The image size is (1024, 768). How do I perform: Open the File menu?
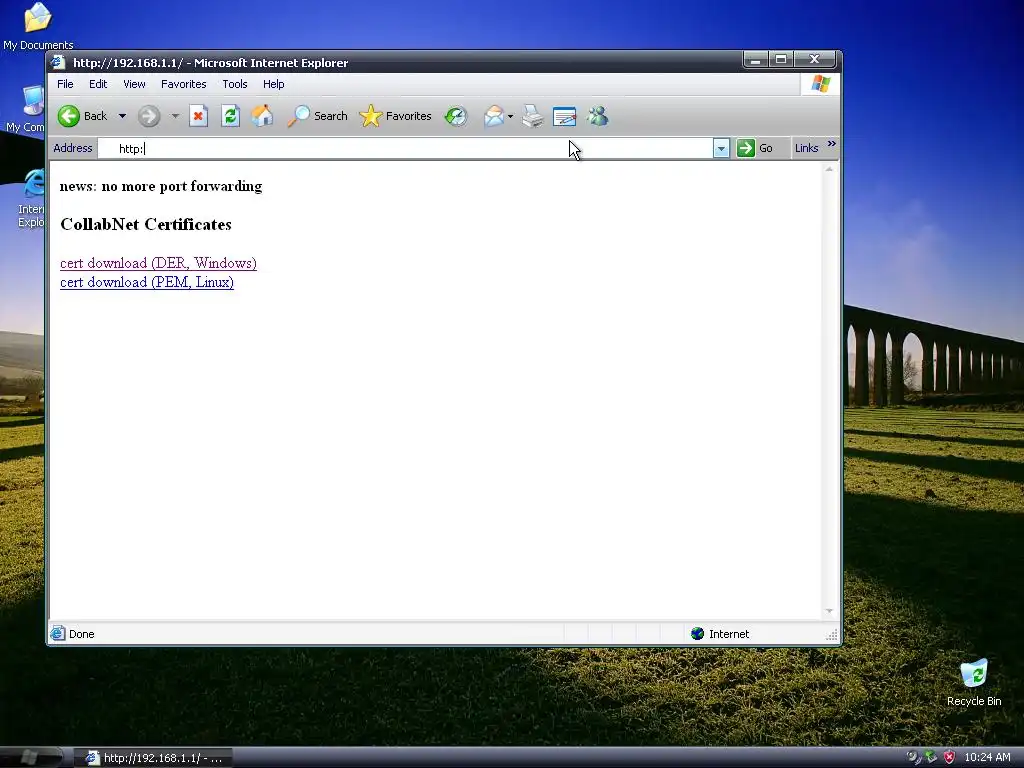65,84
